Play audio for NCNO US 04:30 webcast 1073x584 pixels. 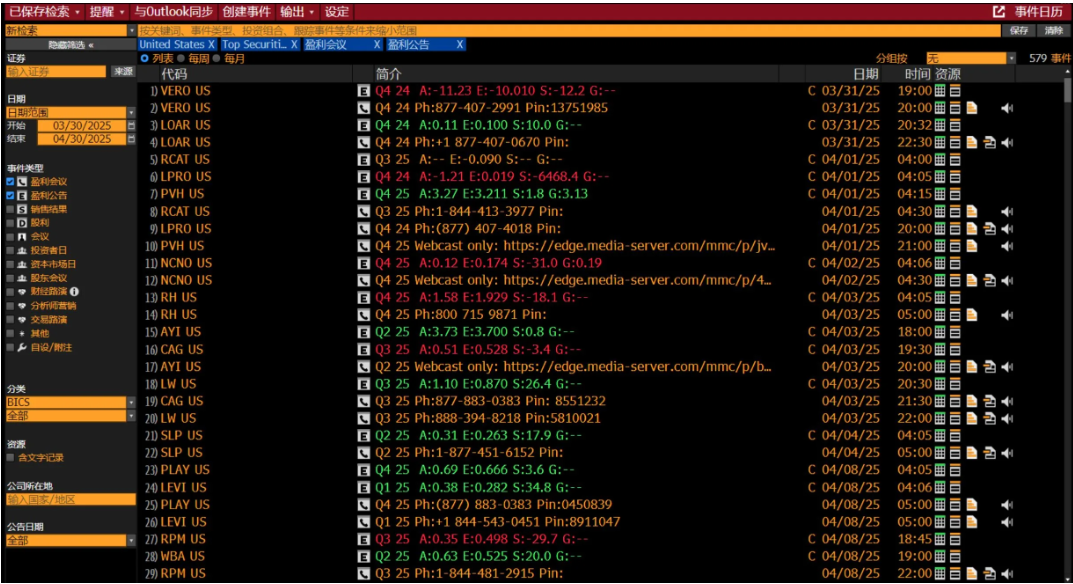1007,281
